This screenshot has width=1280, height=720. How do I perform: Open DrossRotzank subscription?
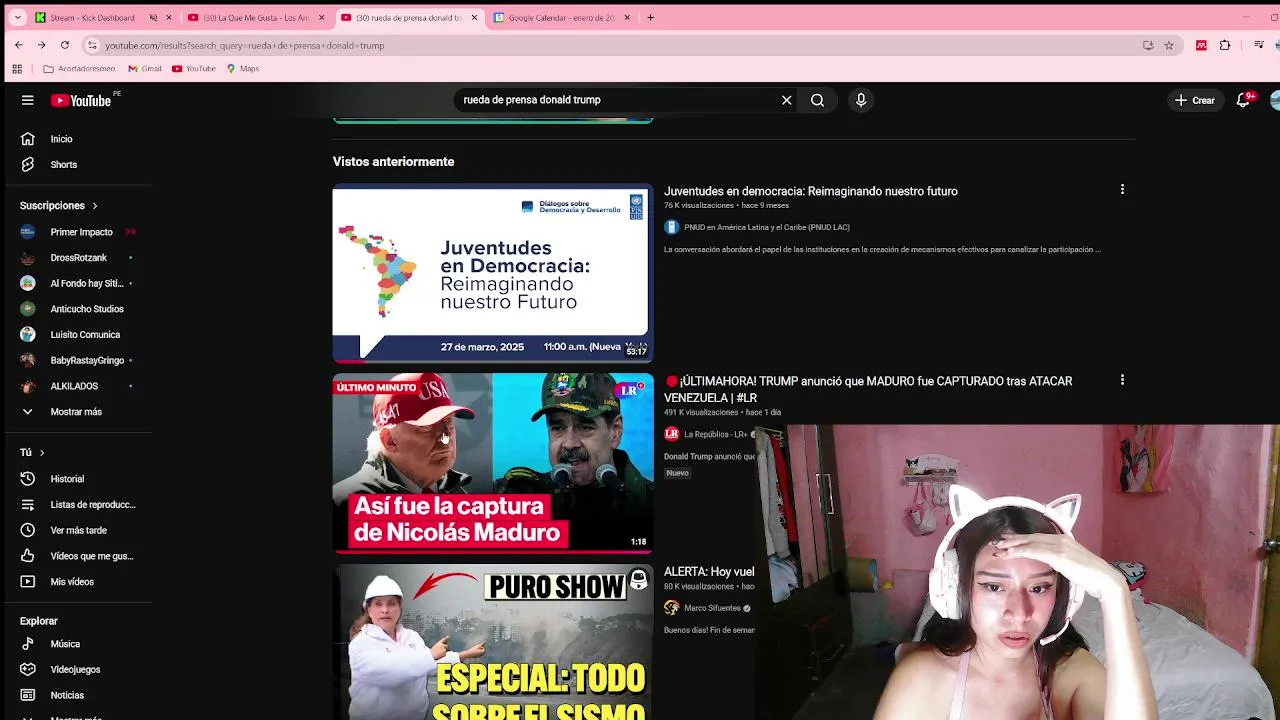[x=76, y=258]
